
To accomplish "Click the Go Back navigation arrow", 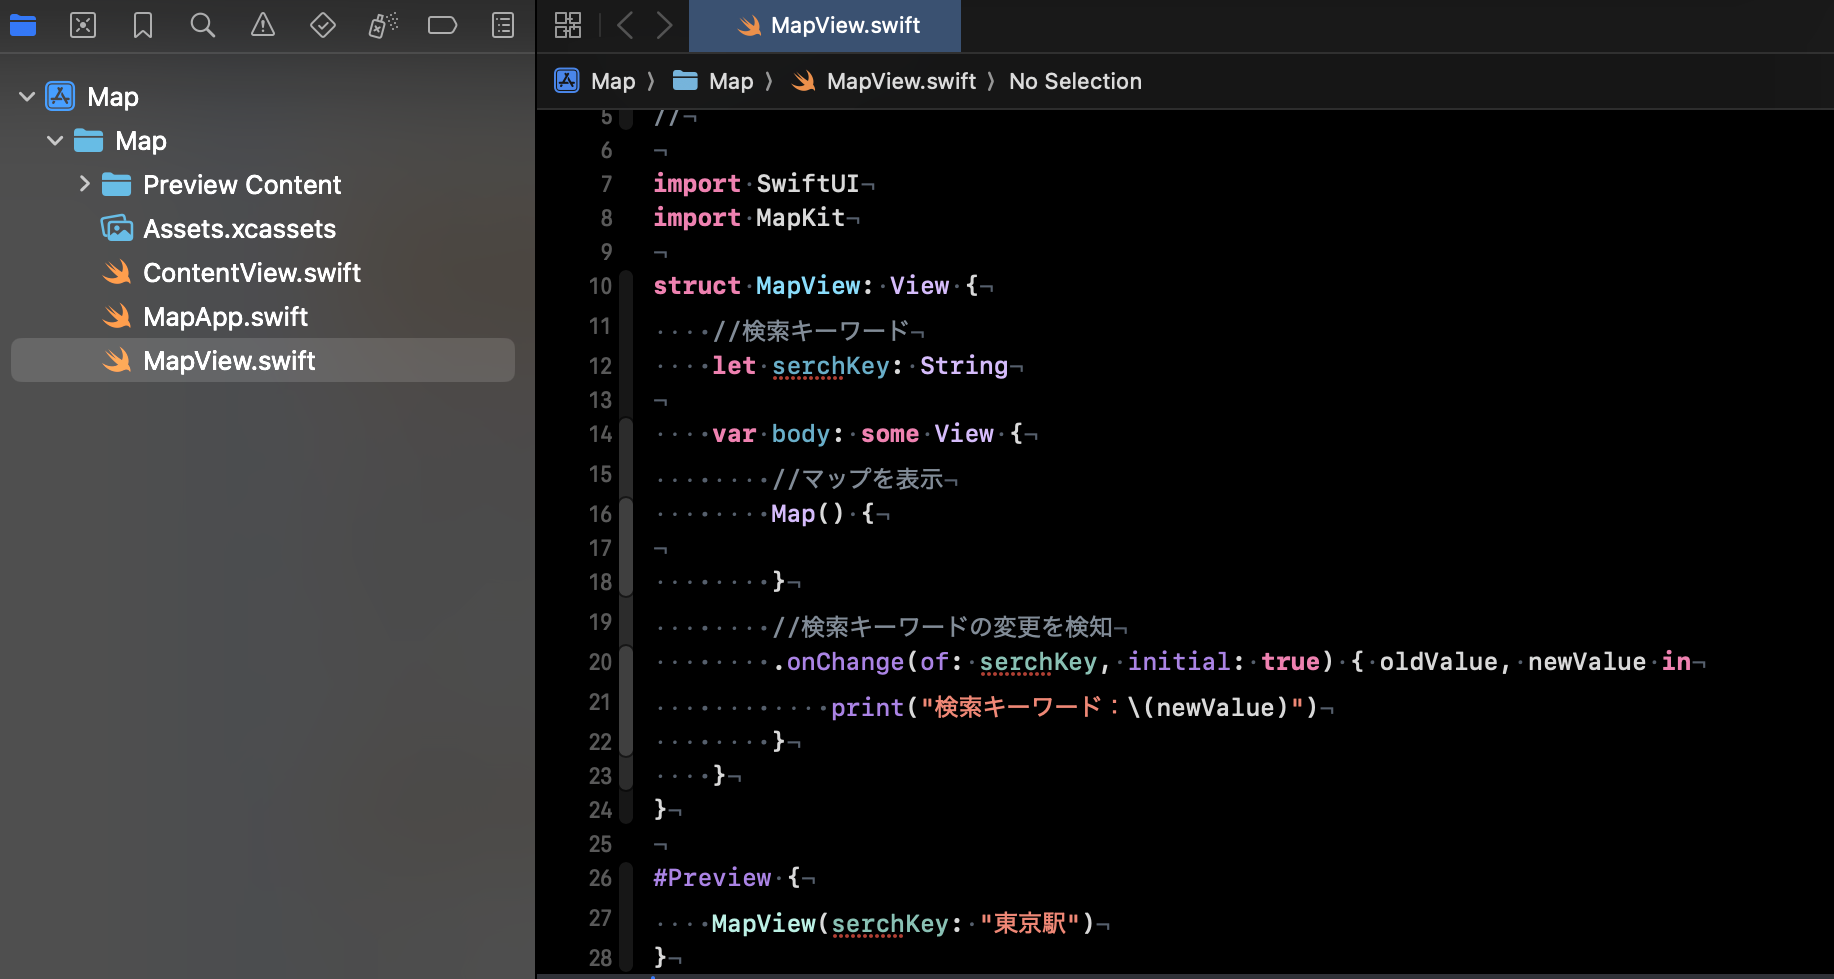I will [x=625, y=26].
